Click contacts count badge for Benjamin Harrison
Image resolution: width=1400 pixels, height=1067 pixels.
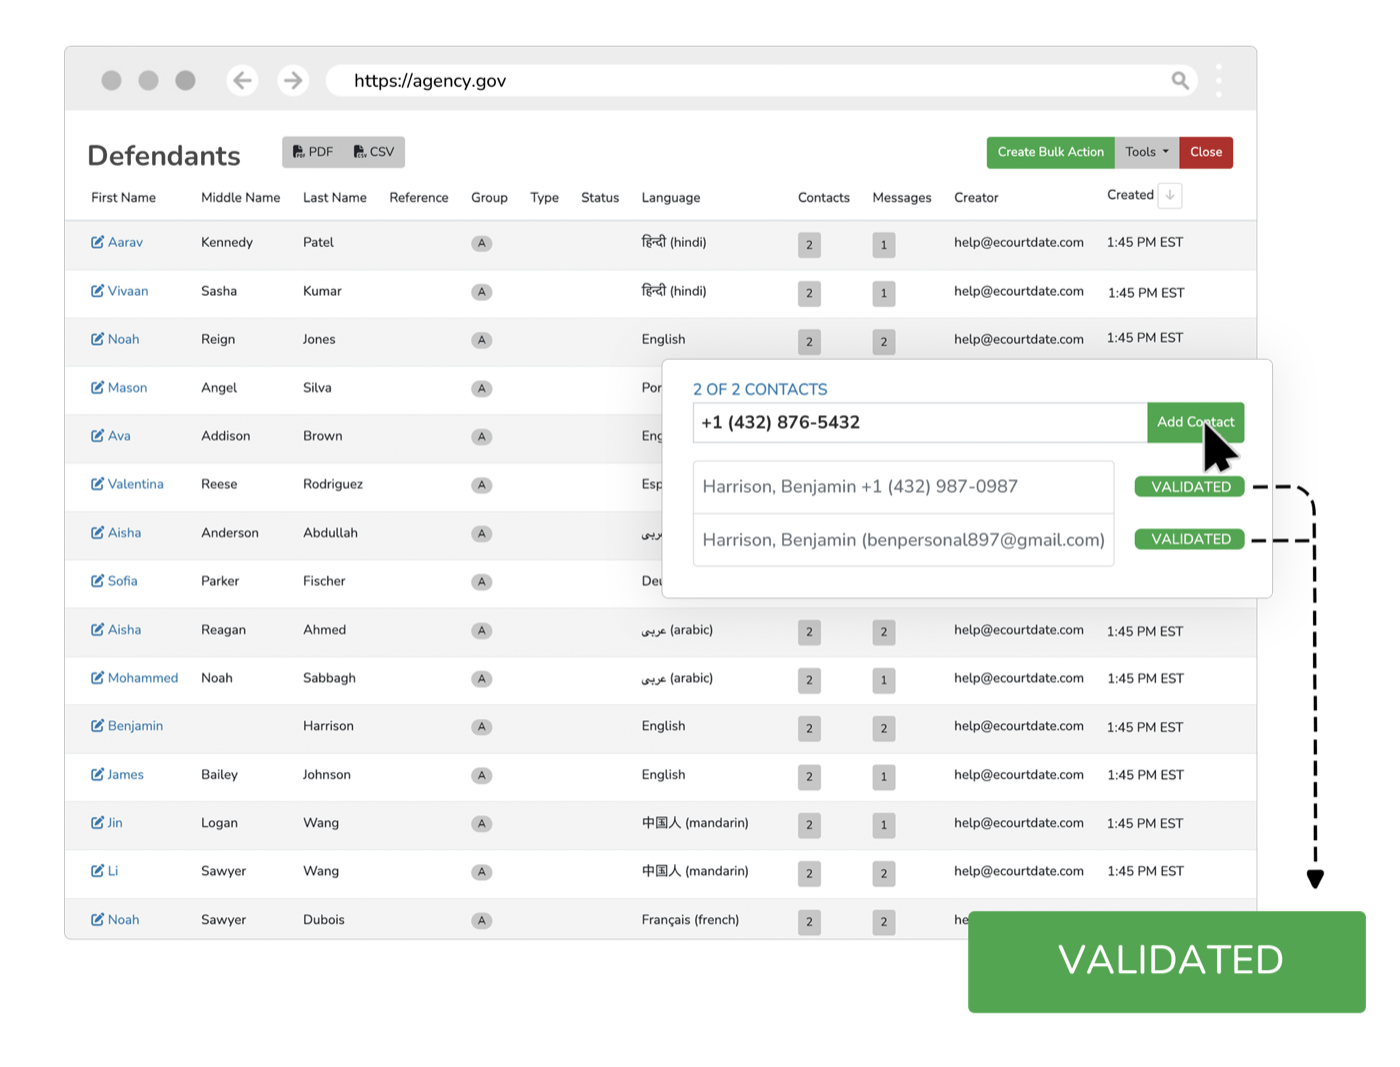pos(809,728)
